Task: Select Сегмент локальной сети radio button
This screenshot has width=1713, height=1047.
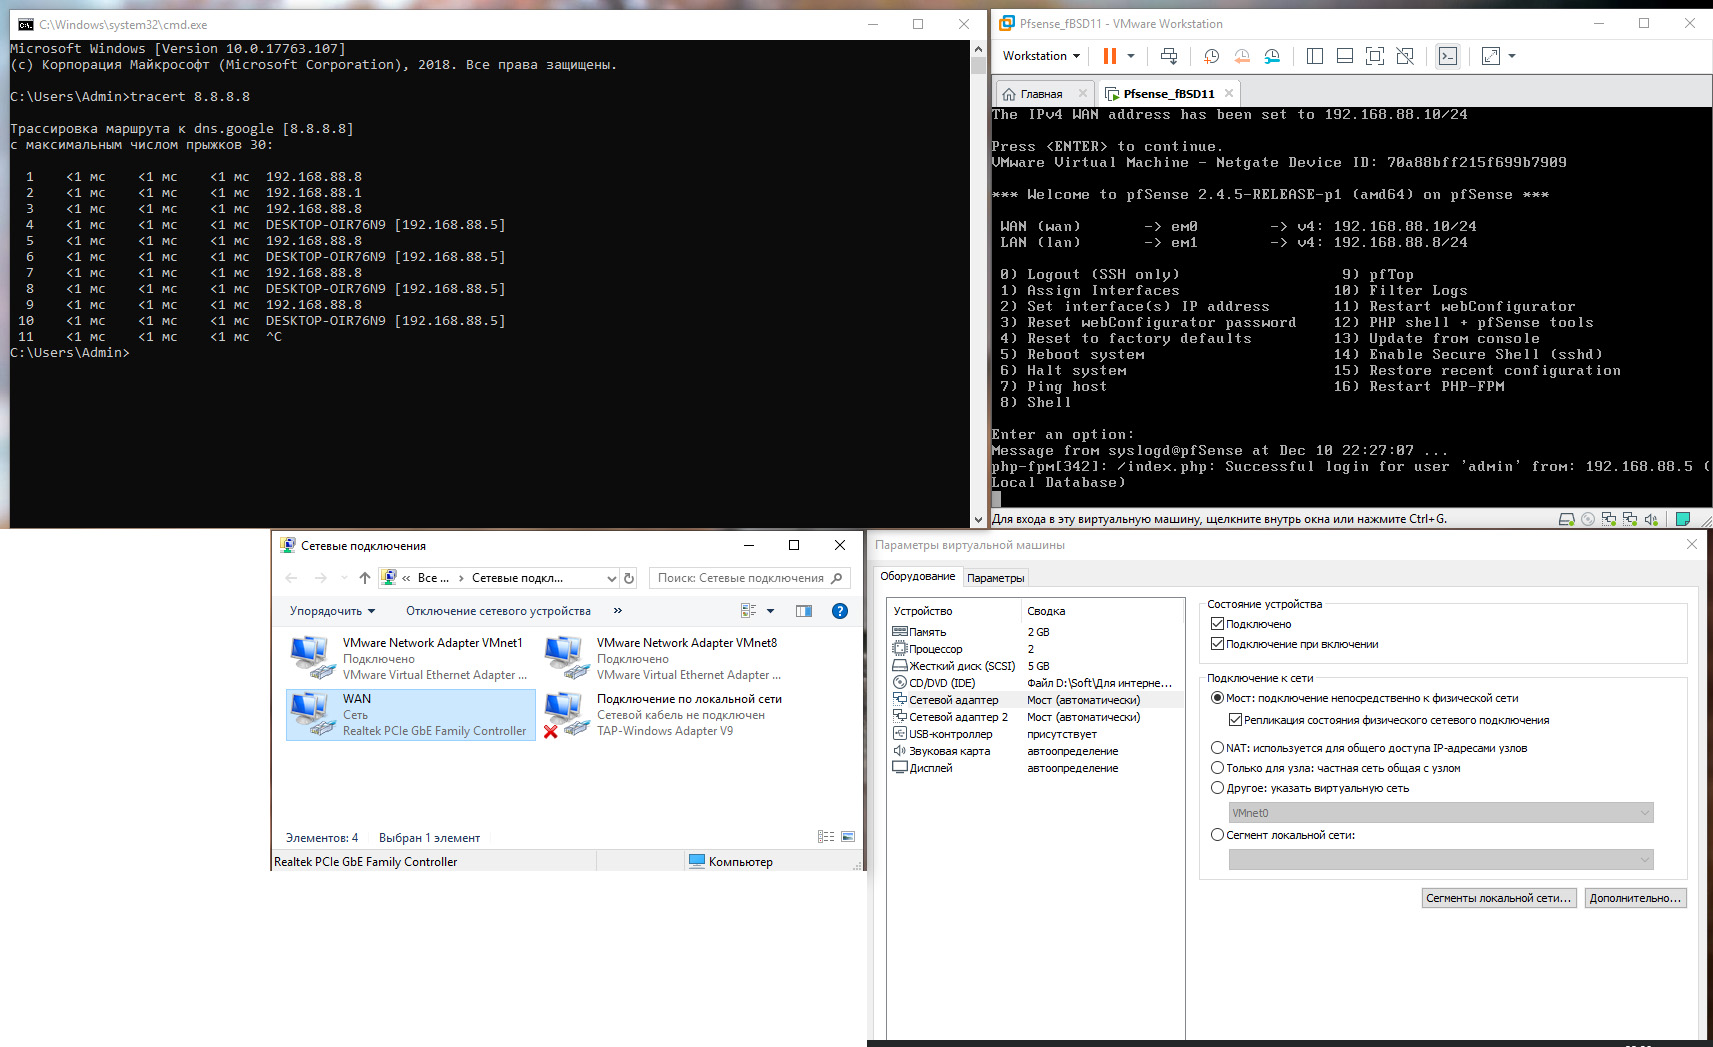Action: (x=1217, y=835)
